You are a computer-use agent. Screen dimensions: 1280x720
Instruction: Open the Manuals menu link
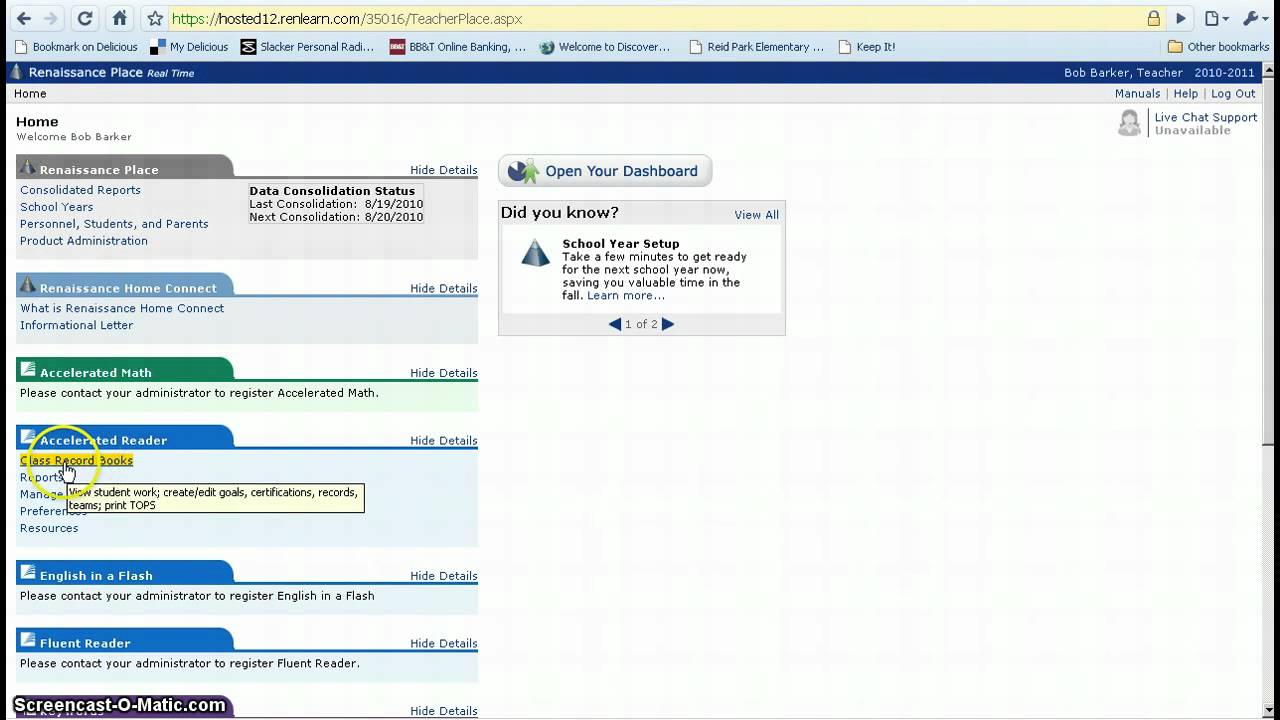click(1137, 94)
